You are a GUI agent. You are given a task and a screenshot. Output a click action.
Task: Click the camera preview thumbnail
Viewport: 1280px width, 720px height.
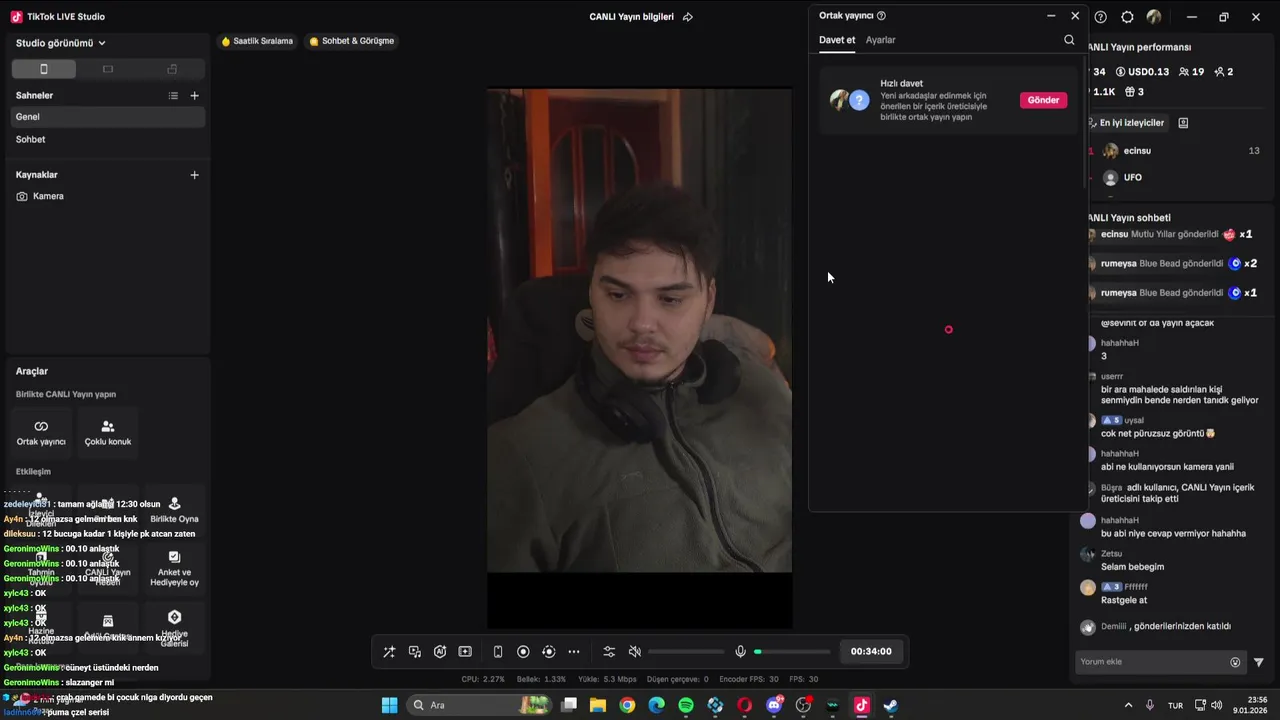(x=639, y=330)
